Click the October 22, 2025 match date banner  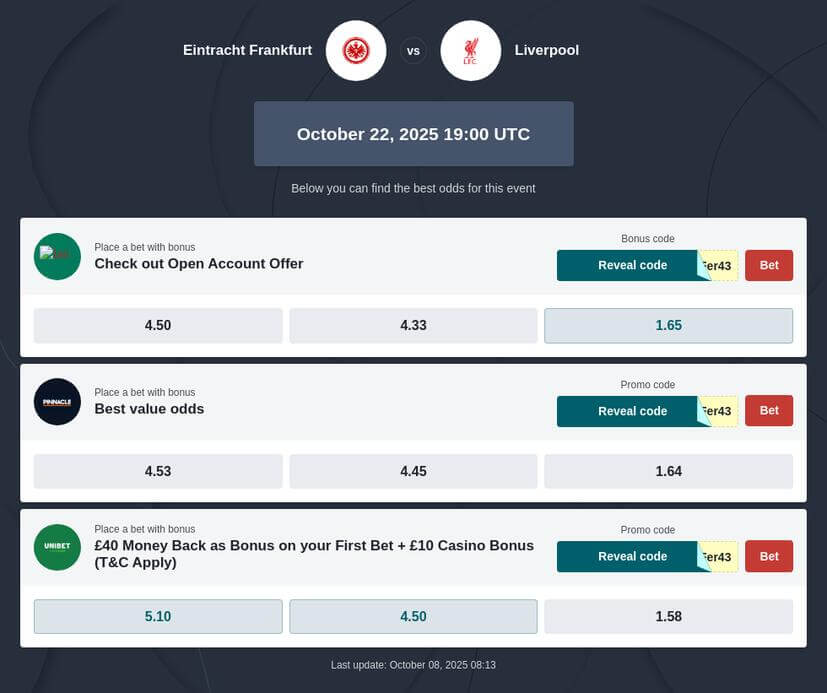pos(413,134)
